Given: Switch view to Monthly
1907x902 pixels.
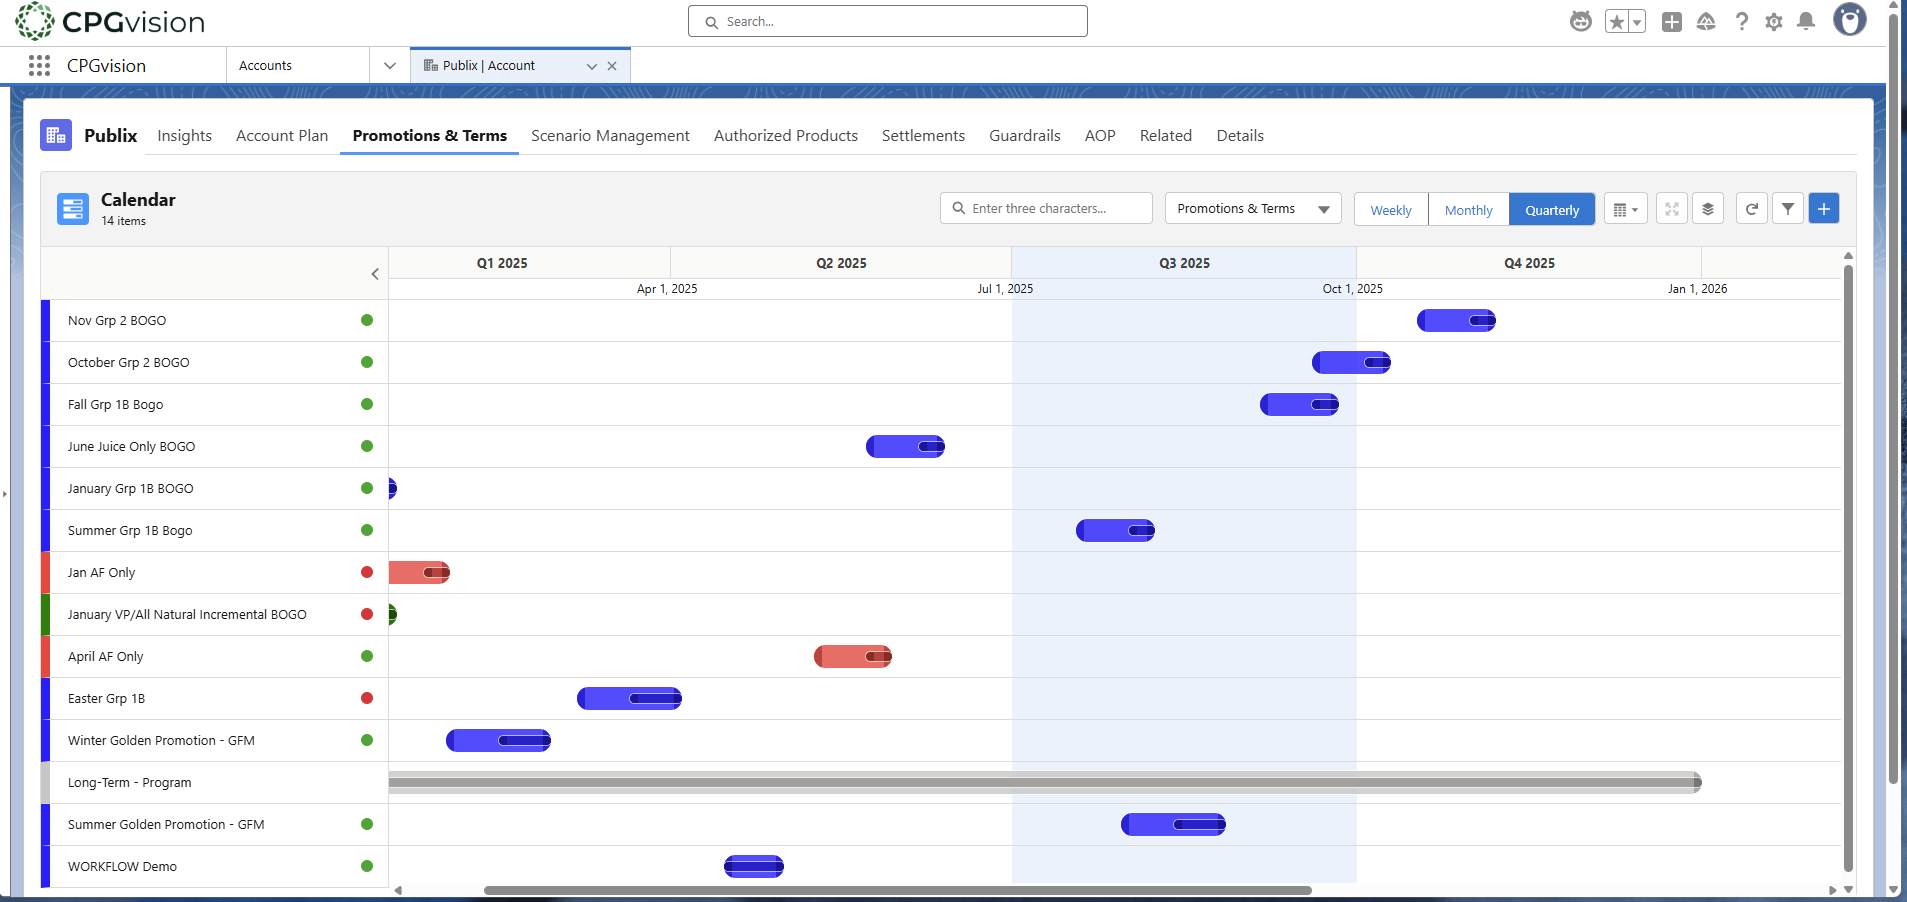Looking at the screenshot, I should click(1467, 209).
